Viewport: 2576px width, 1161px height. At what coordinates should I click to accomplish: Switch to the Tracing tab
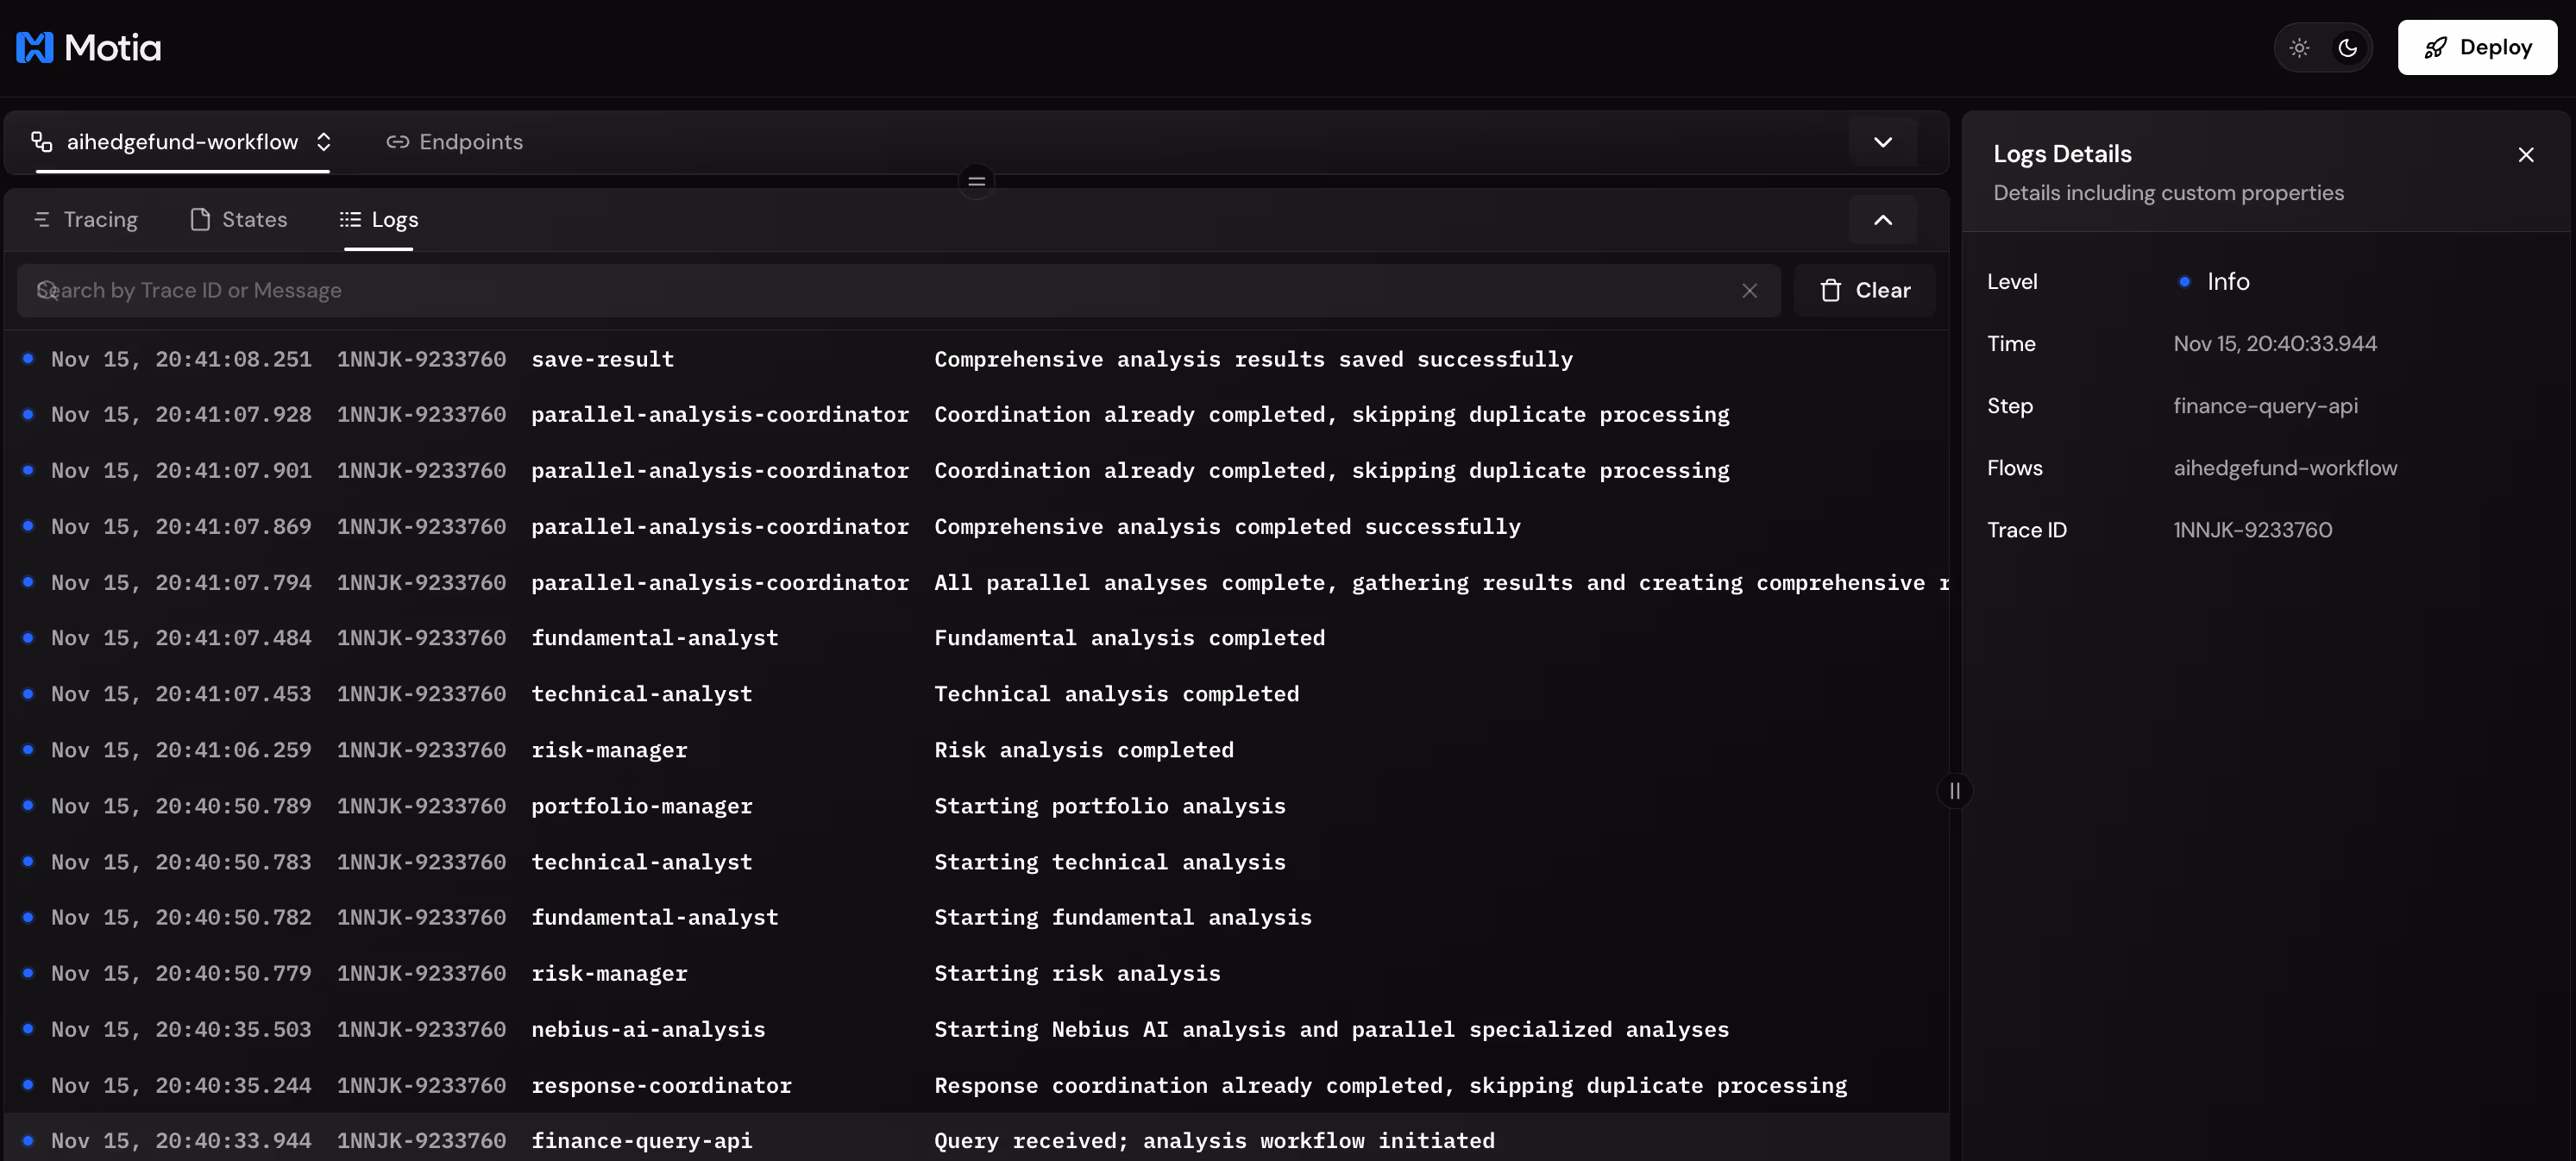86,220
